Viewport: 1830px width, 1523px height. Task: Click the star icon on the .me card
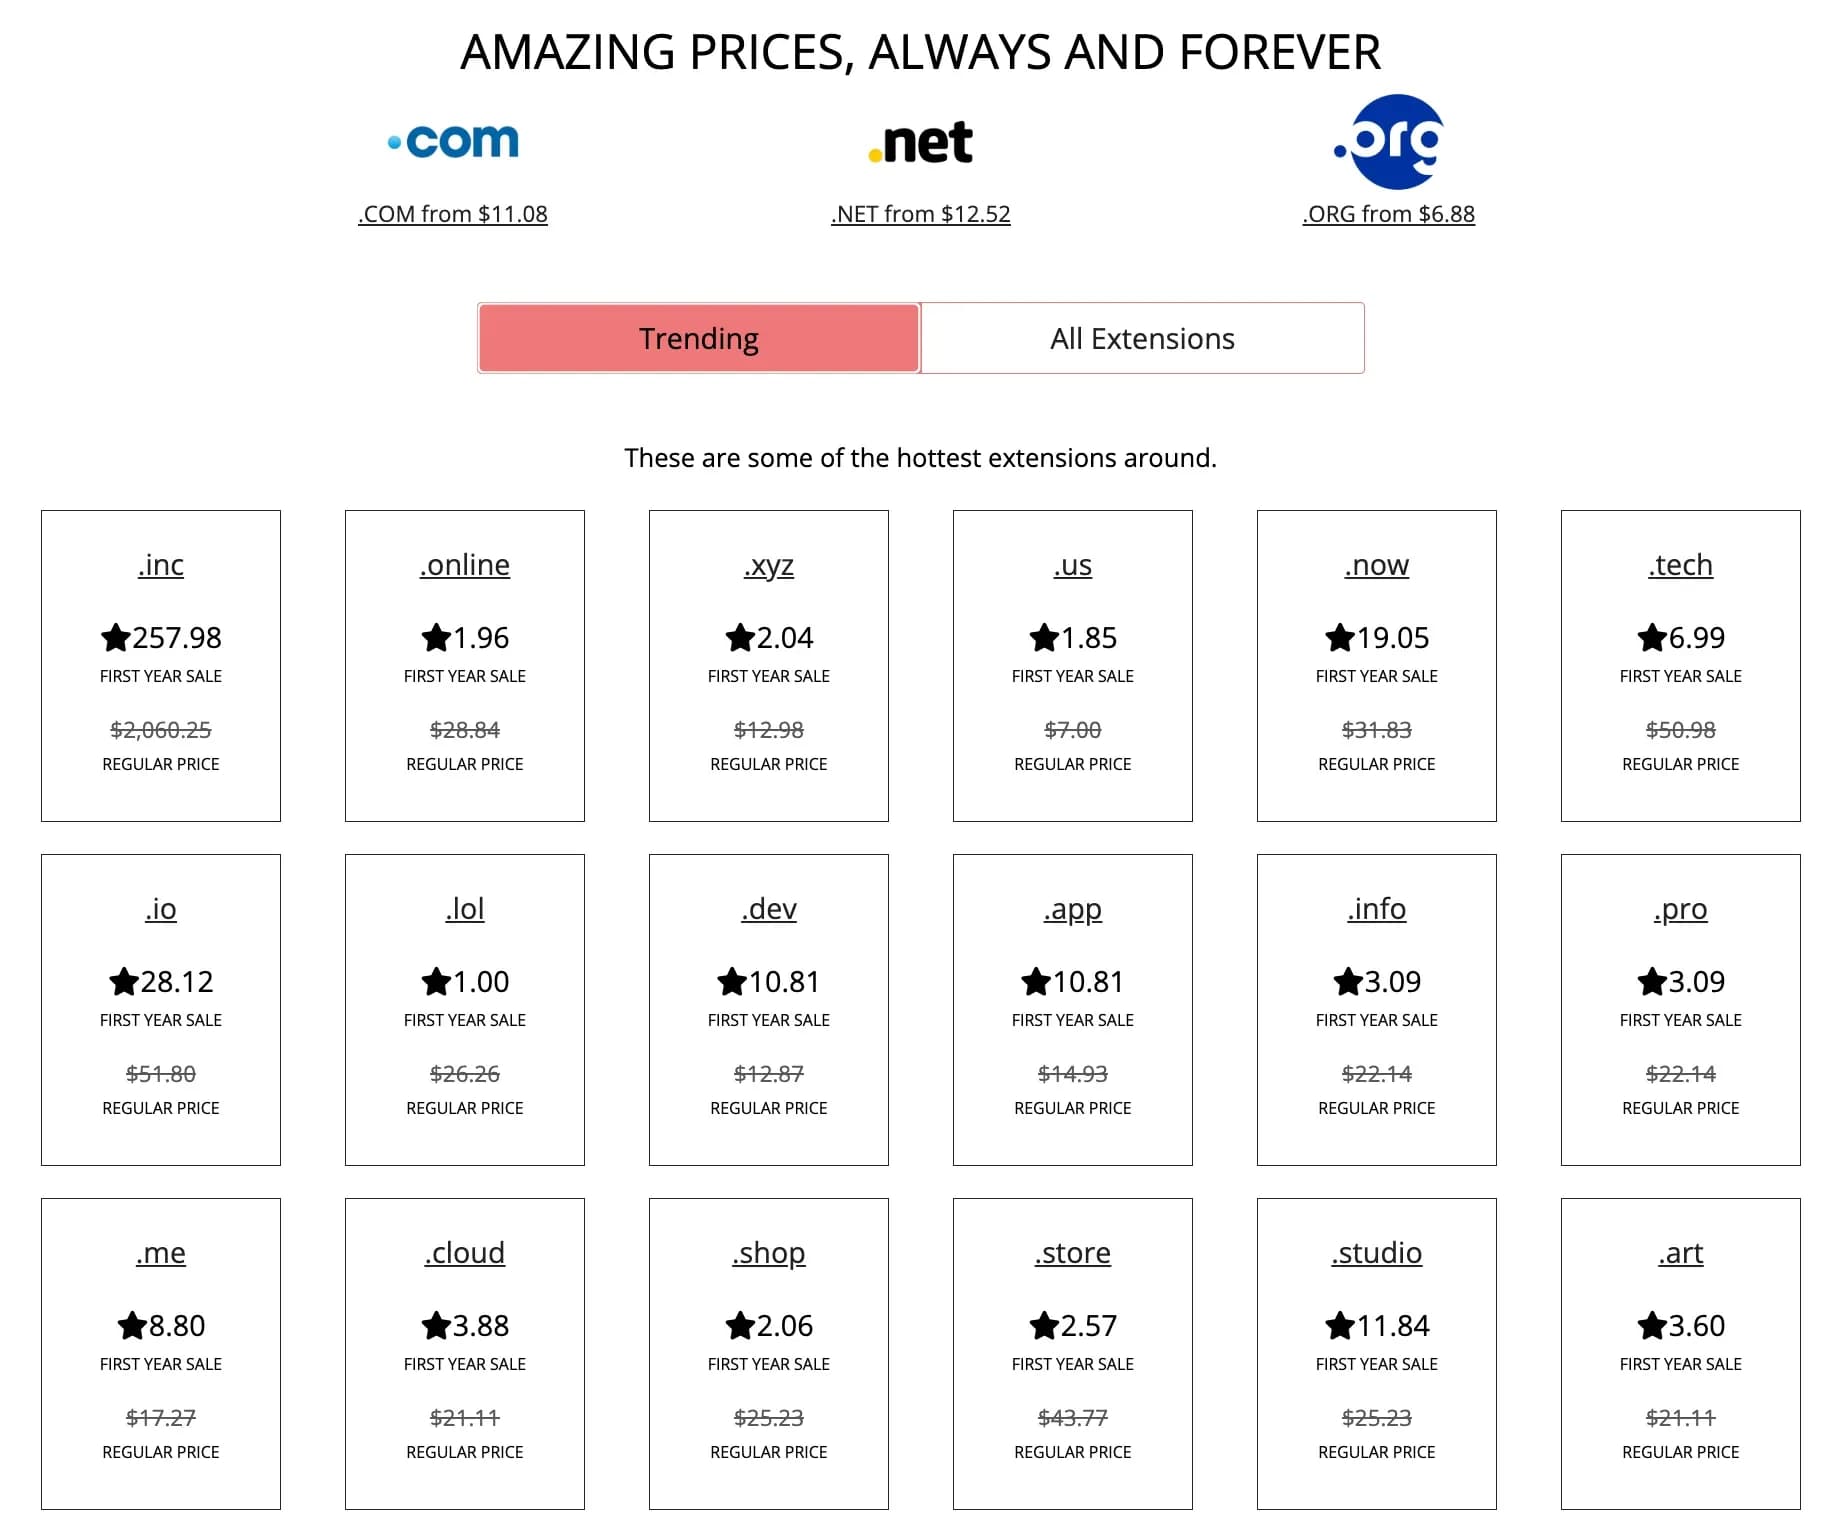pyautogui.click(x=131, y=1325)
